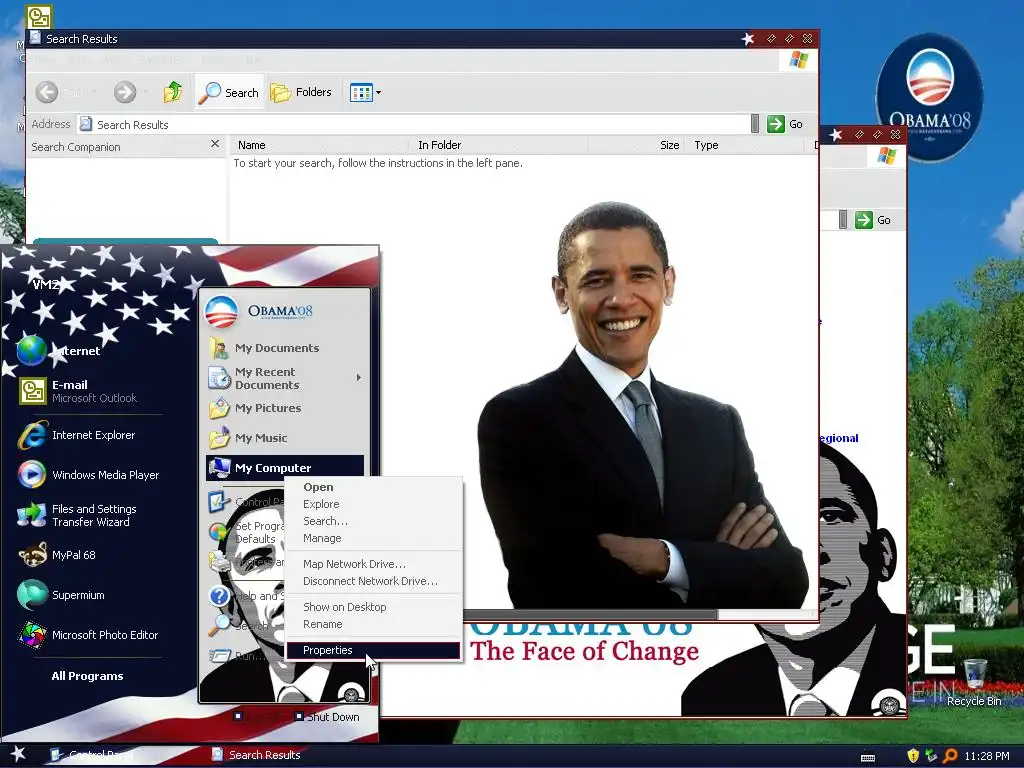This screenshot has height=768, width=1024.
Task: Choose Open from the context menu
Action: coord(318,487)
